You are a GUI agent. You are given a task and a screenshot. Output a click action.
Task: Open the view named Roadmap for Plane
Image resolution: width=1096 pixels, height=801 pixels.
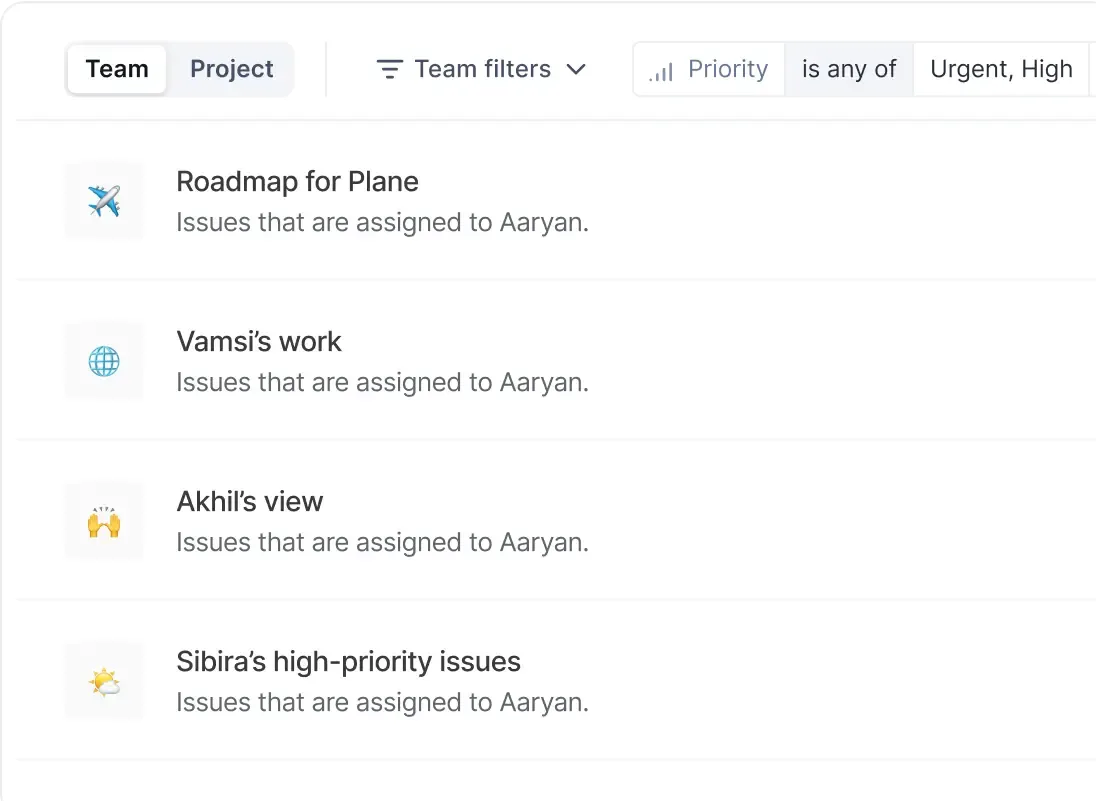point(297,182)
